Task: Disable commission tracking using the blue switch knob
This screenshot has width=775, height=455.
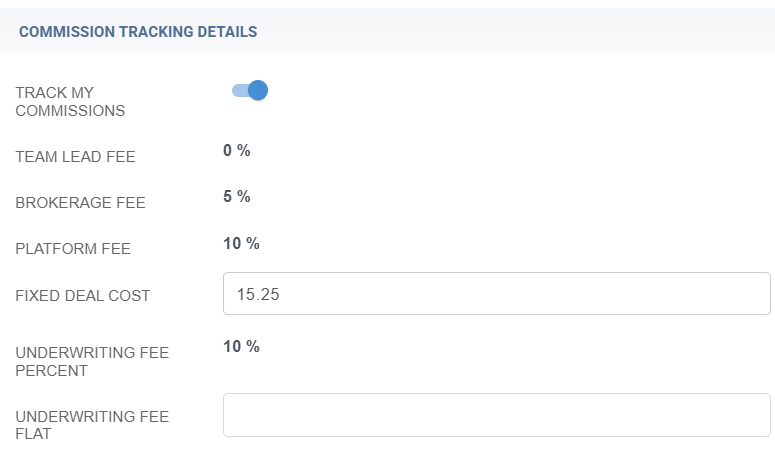Action: 258,91
